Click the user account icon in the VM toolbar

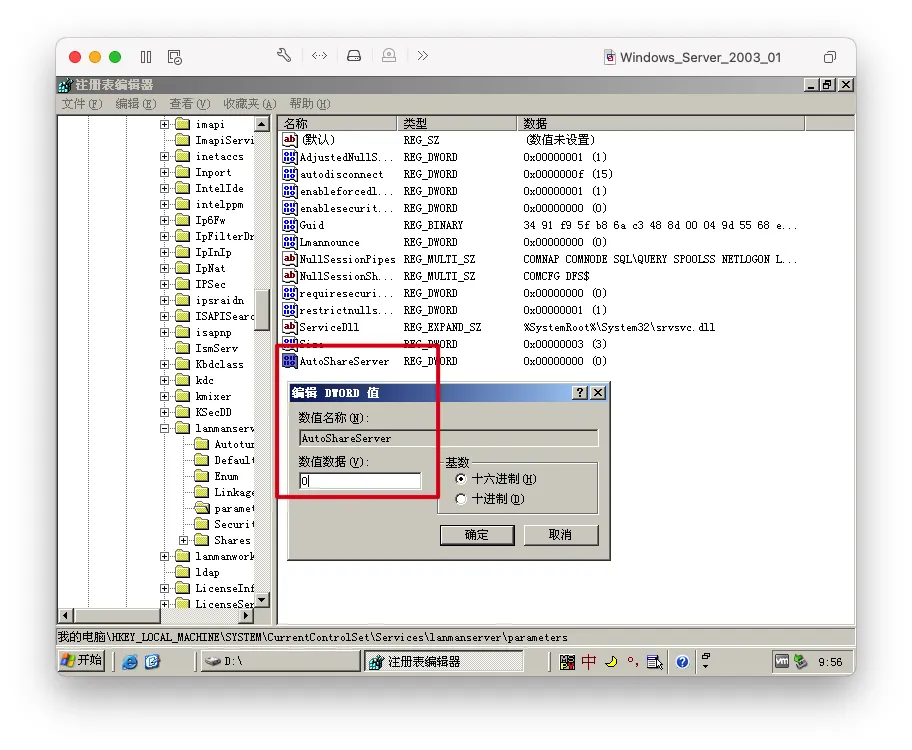point(389,56)
